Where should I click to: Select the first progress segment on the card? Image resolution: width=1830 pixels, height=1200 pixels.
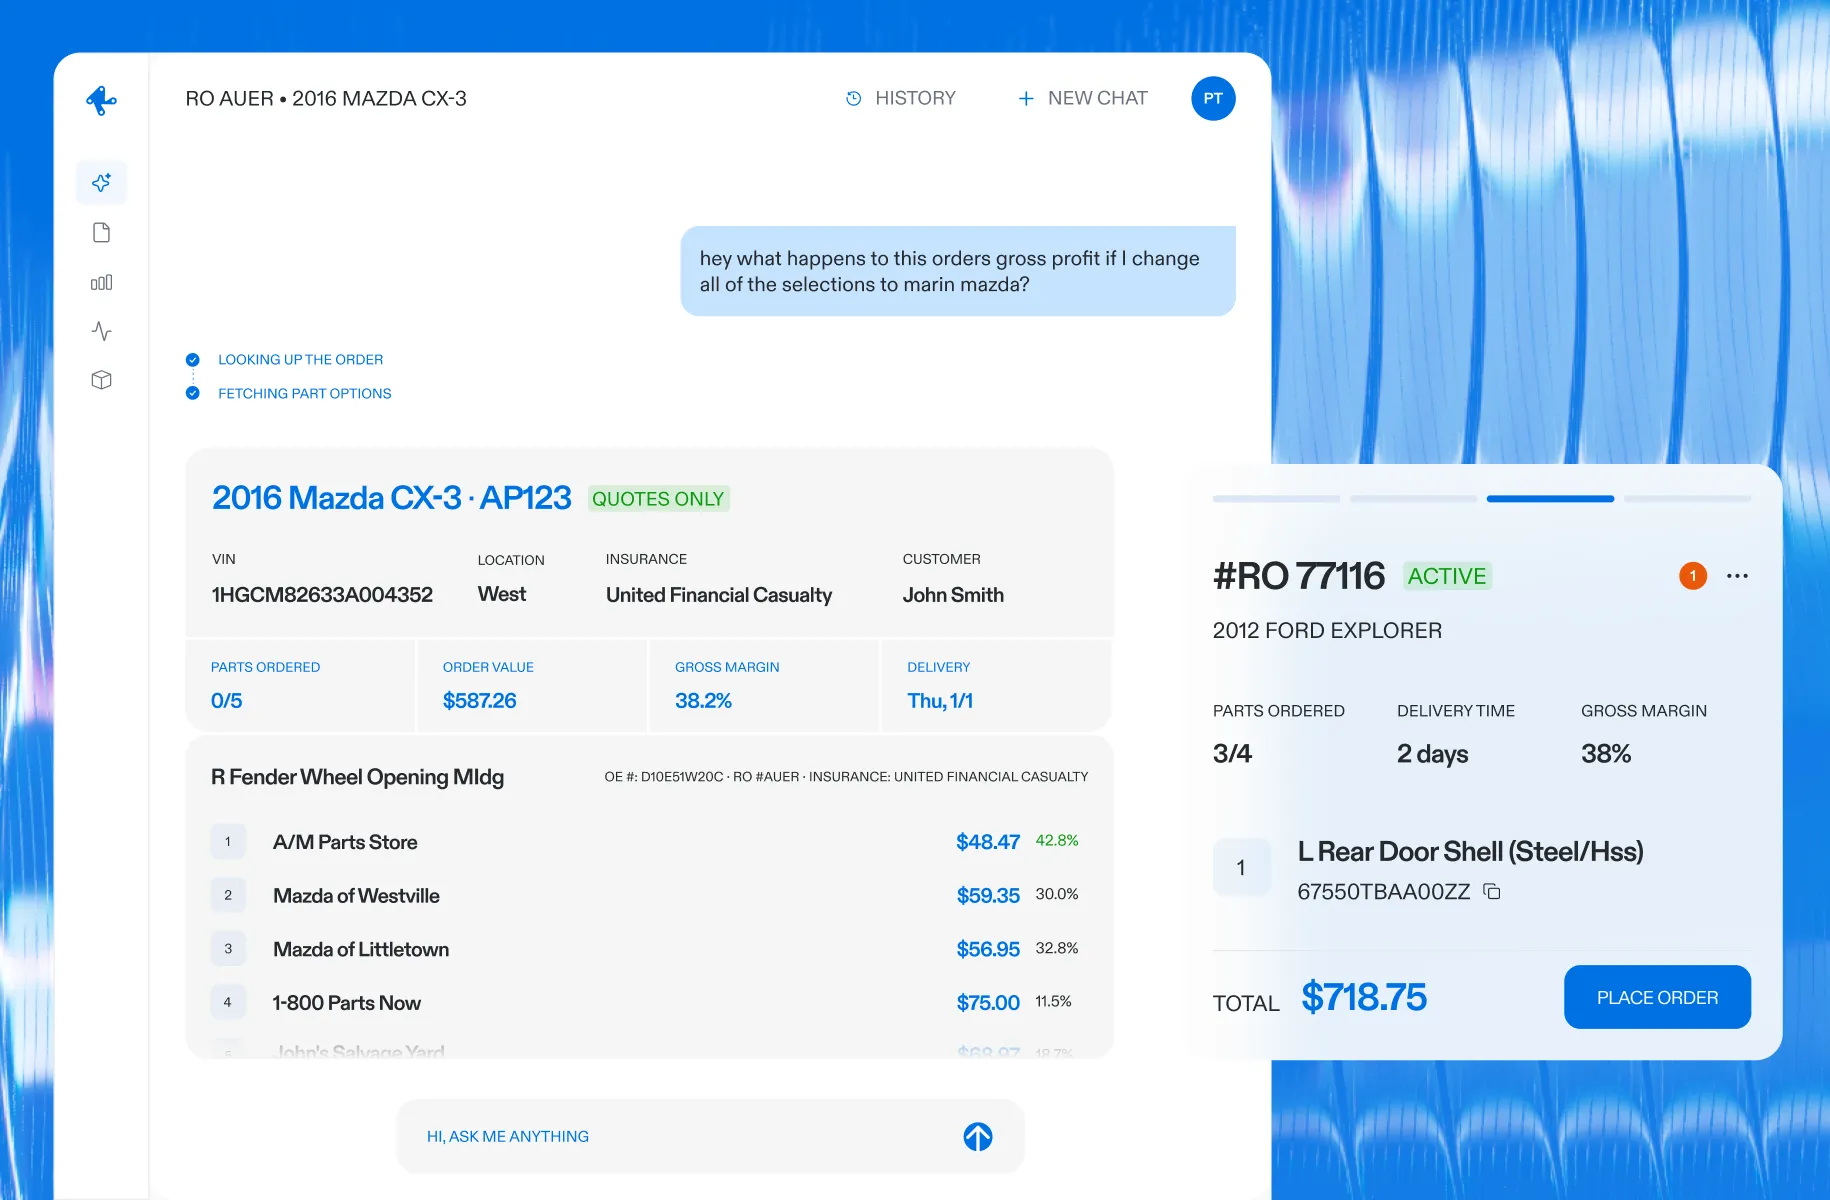(x=1276, y=498)
